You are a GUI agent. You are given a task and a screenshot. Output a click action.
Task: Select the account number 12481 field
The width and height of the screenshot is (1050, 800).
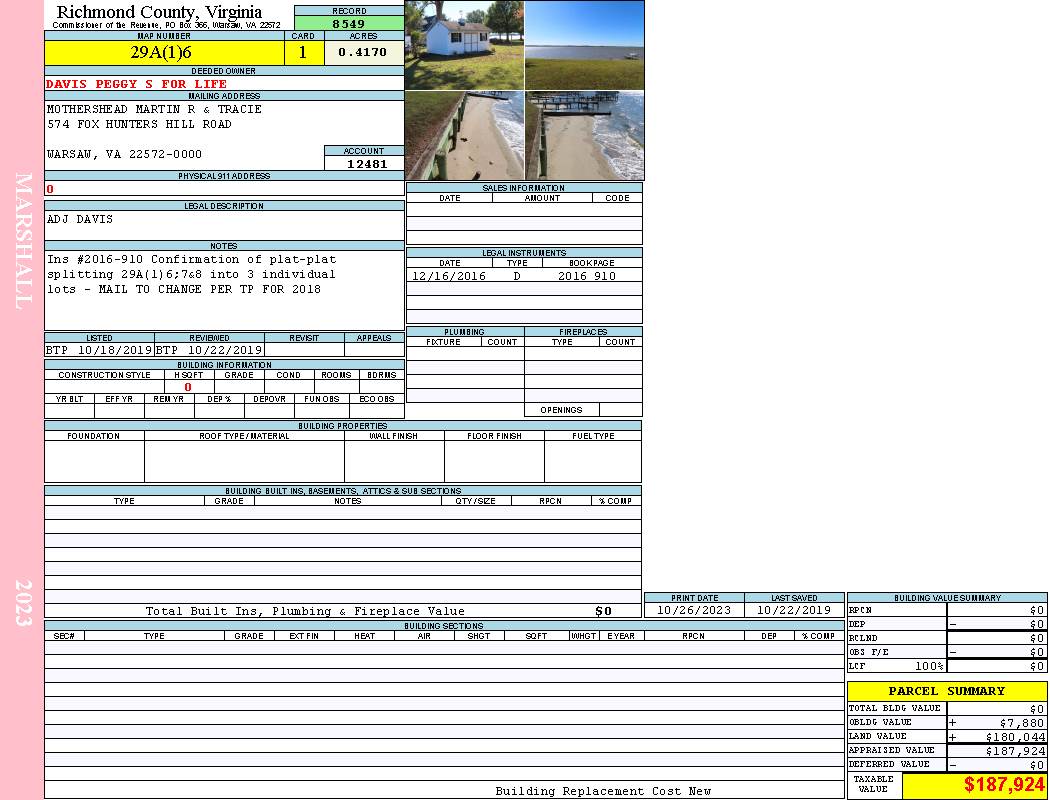[x=366, y=164]
